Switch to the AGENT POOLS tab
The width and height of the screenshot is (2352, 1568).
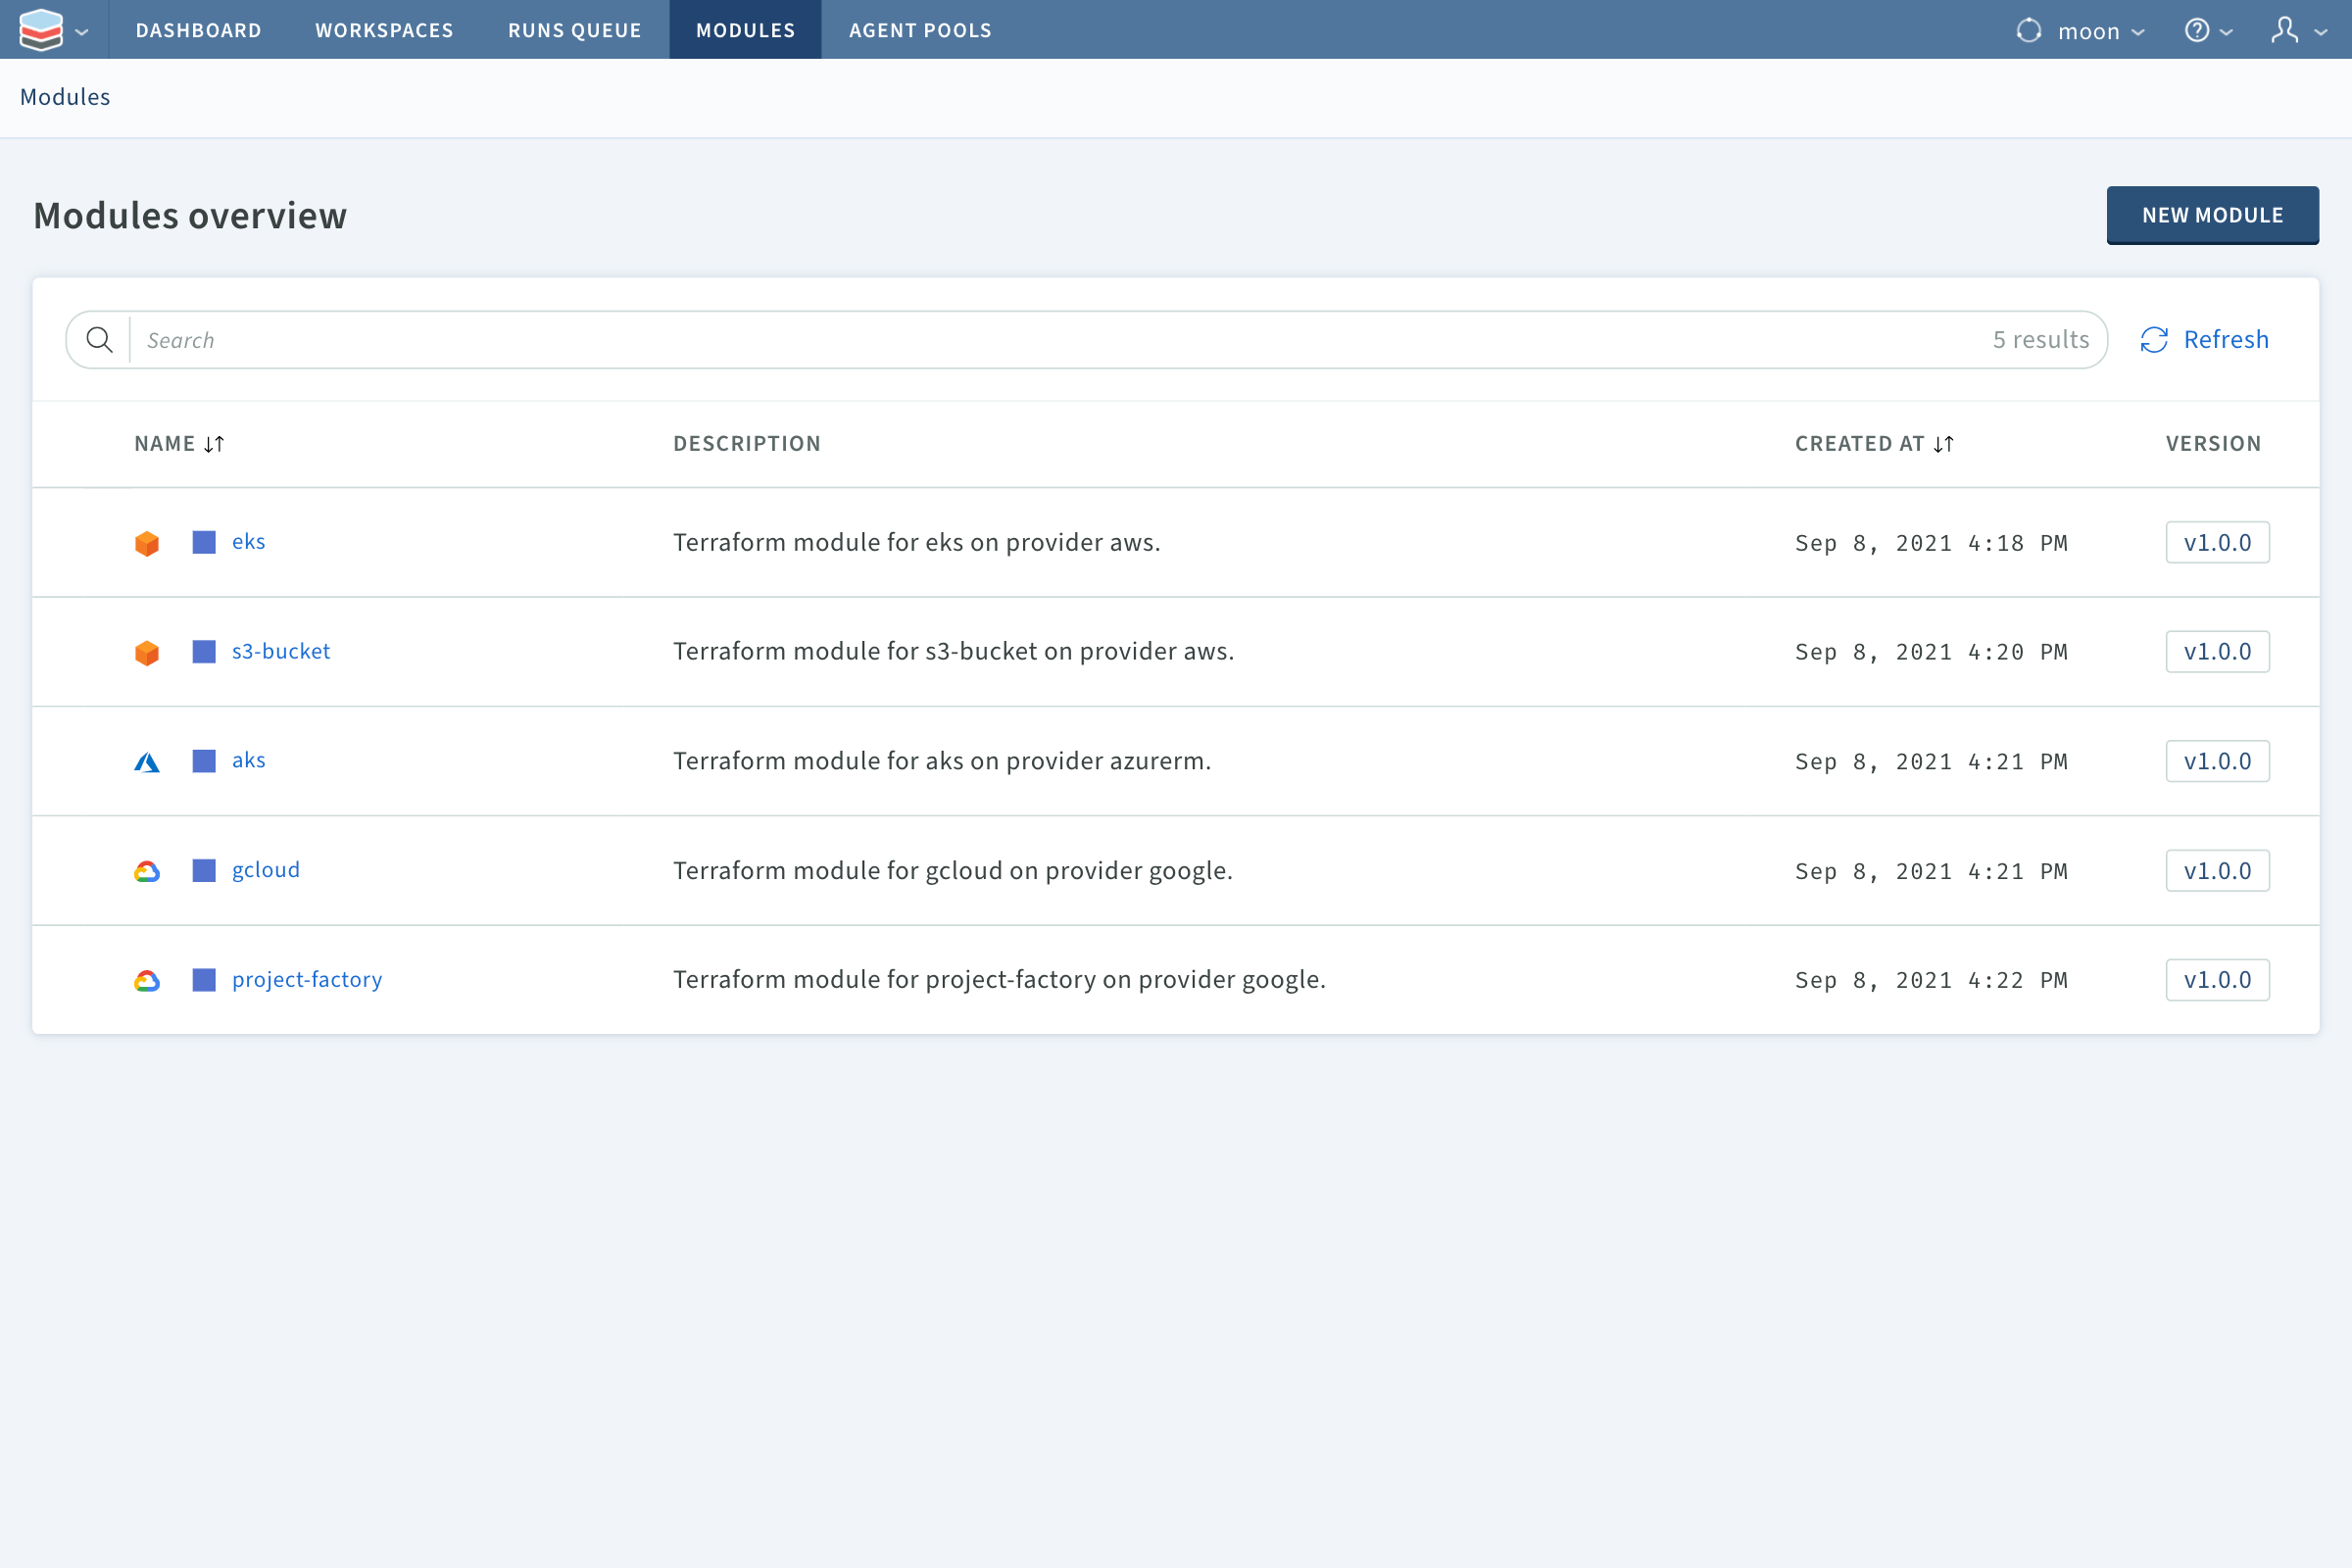coord(919,30)
